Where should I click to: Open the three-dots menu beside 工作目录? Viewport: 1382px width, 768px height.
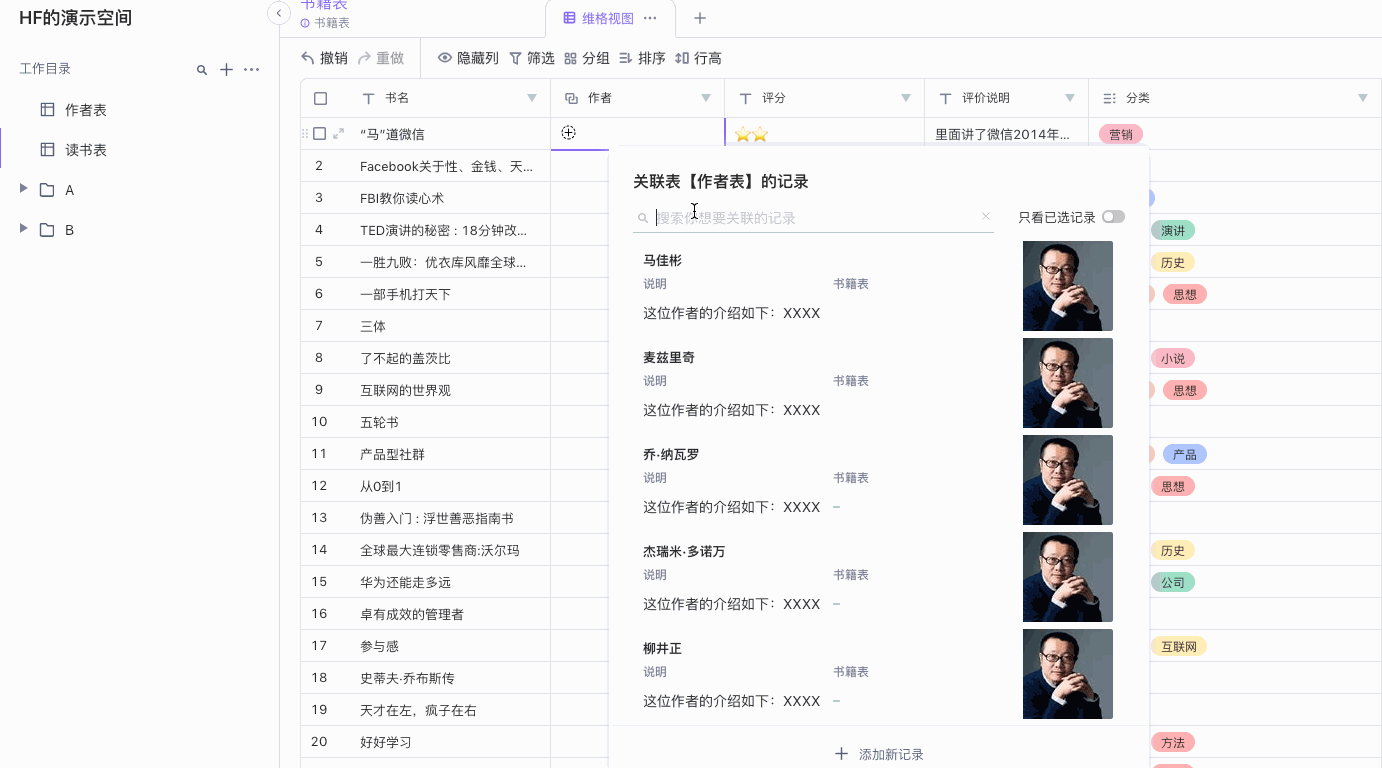252,70
